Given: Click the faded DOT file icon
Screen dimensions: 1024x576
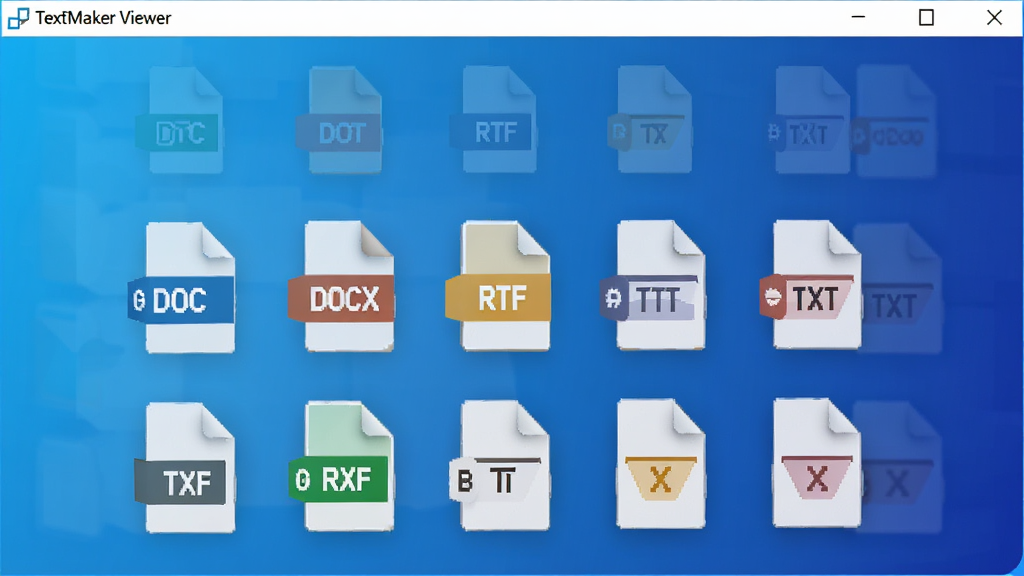Looking at the screenshot, I should (339, 120).
